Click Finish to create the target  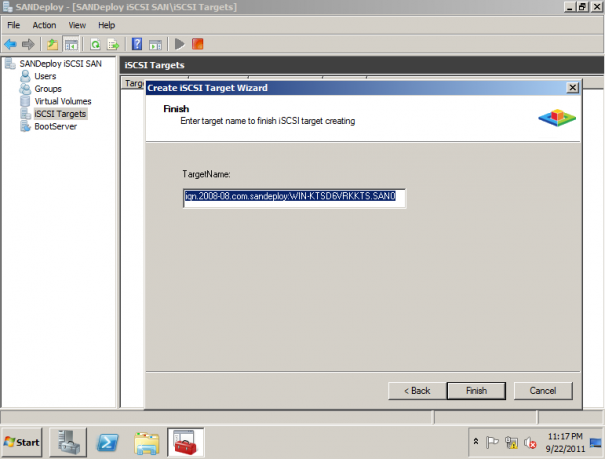476,391
